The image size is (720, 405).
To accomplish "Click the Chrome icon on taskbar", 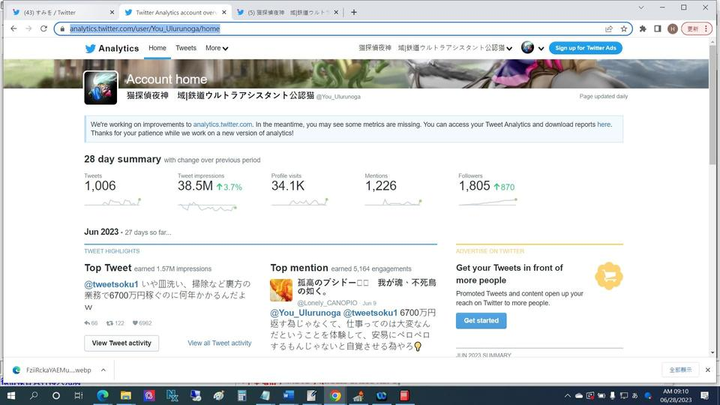I will click(335, 395).
